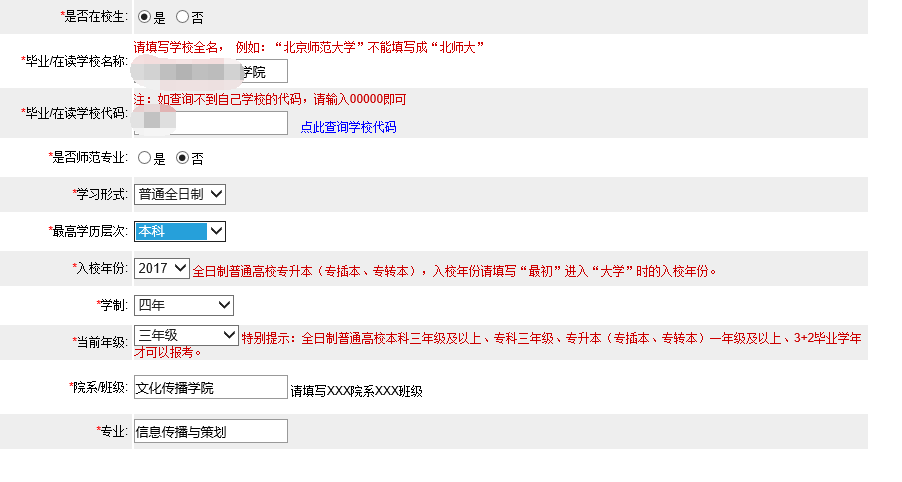Click the 特别提示 red hint beside 当前年级
This screenshot has height=482, width=902.
(498, 345)
